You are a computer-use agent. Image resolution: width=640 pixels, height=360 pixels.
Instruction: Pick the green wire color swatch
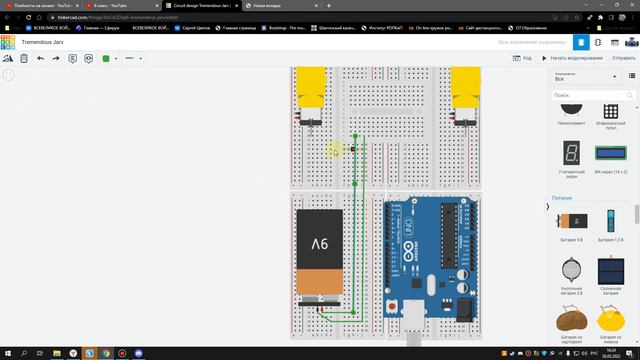[x=106, y=58]
